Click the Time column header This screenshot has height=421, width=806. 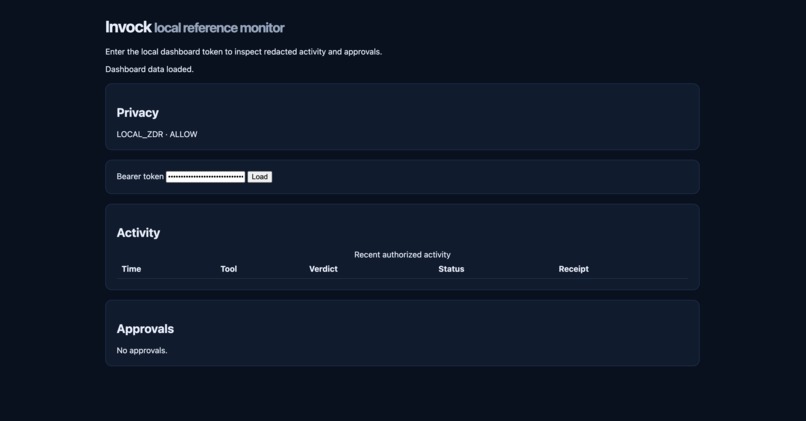[131, 269]
